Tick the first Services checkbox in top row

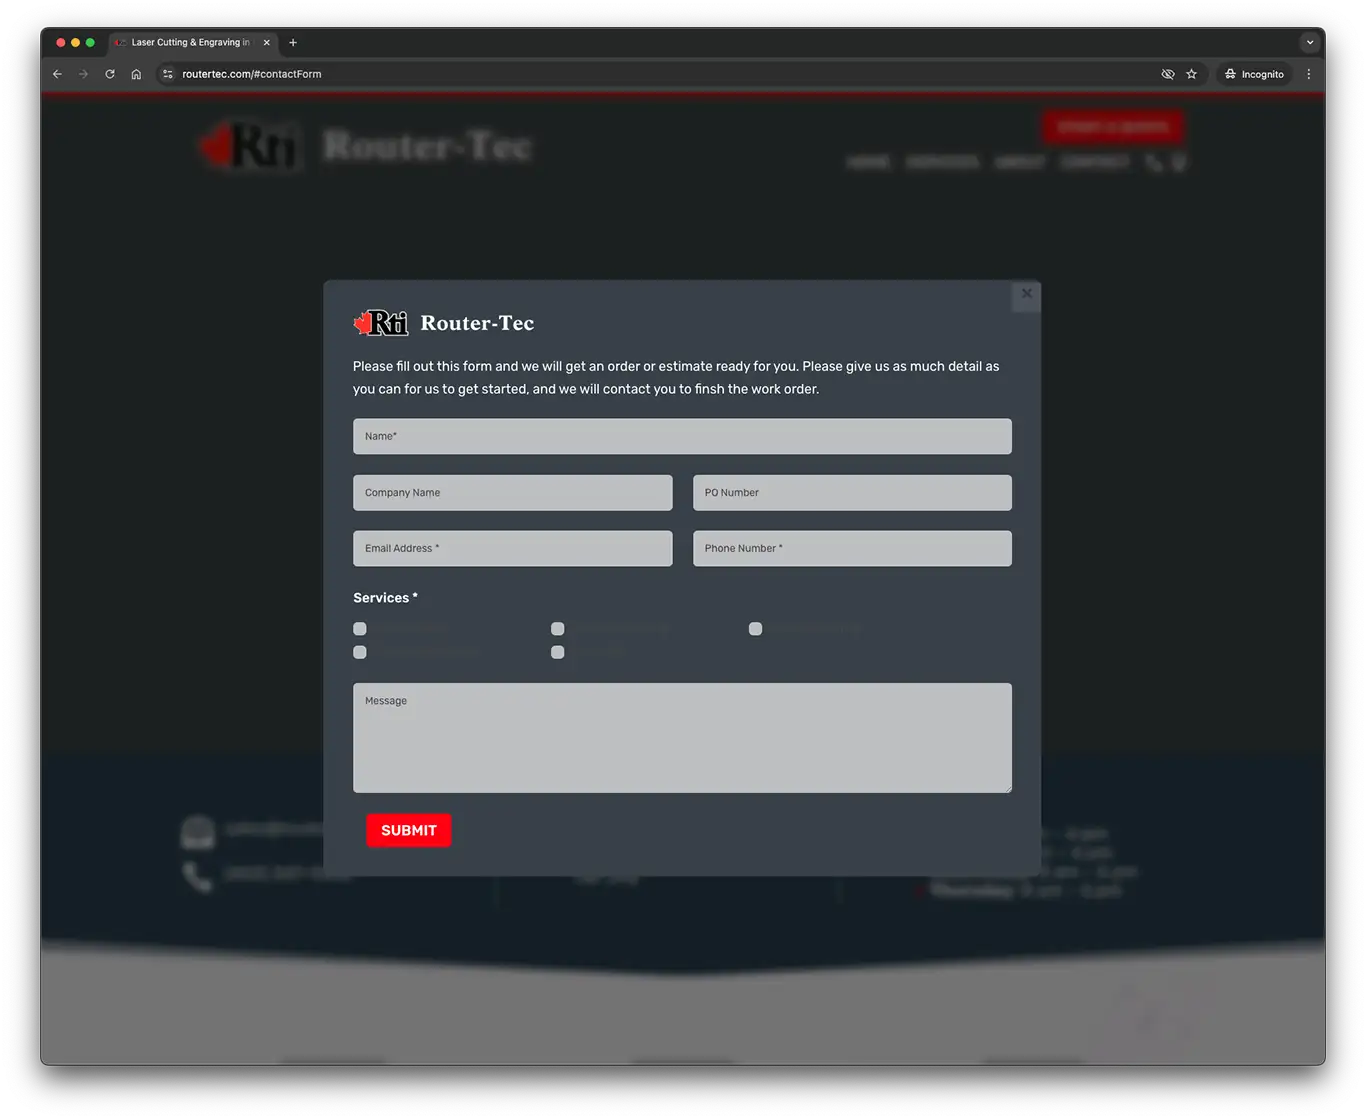(x=360, y=629)
